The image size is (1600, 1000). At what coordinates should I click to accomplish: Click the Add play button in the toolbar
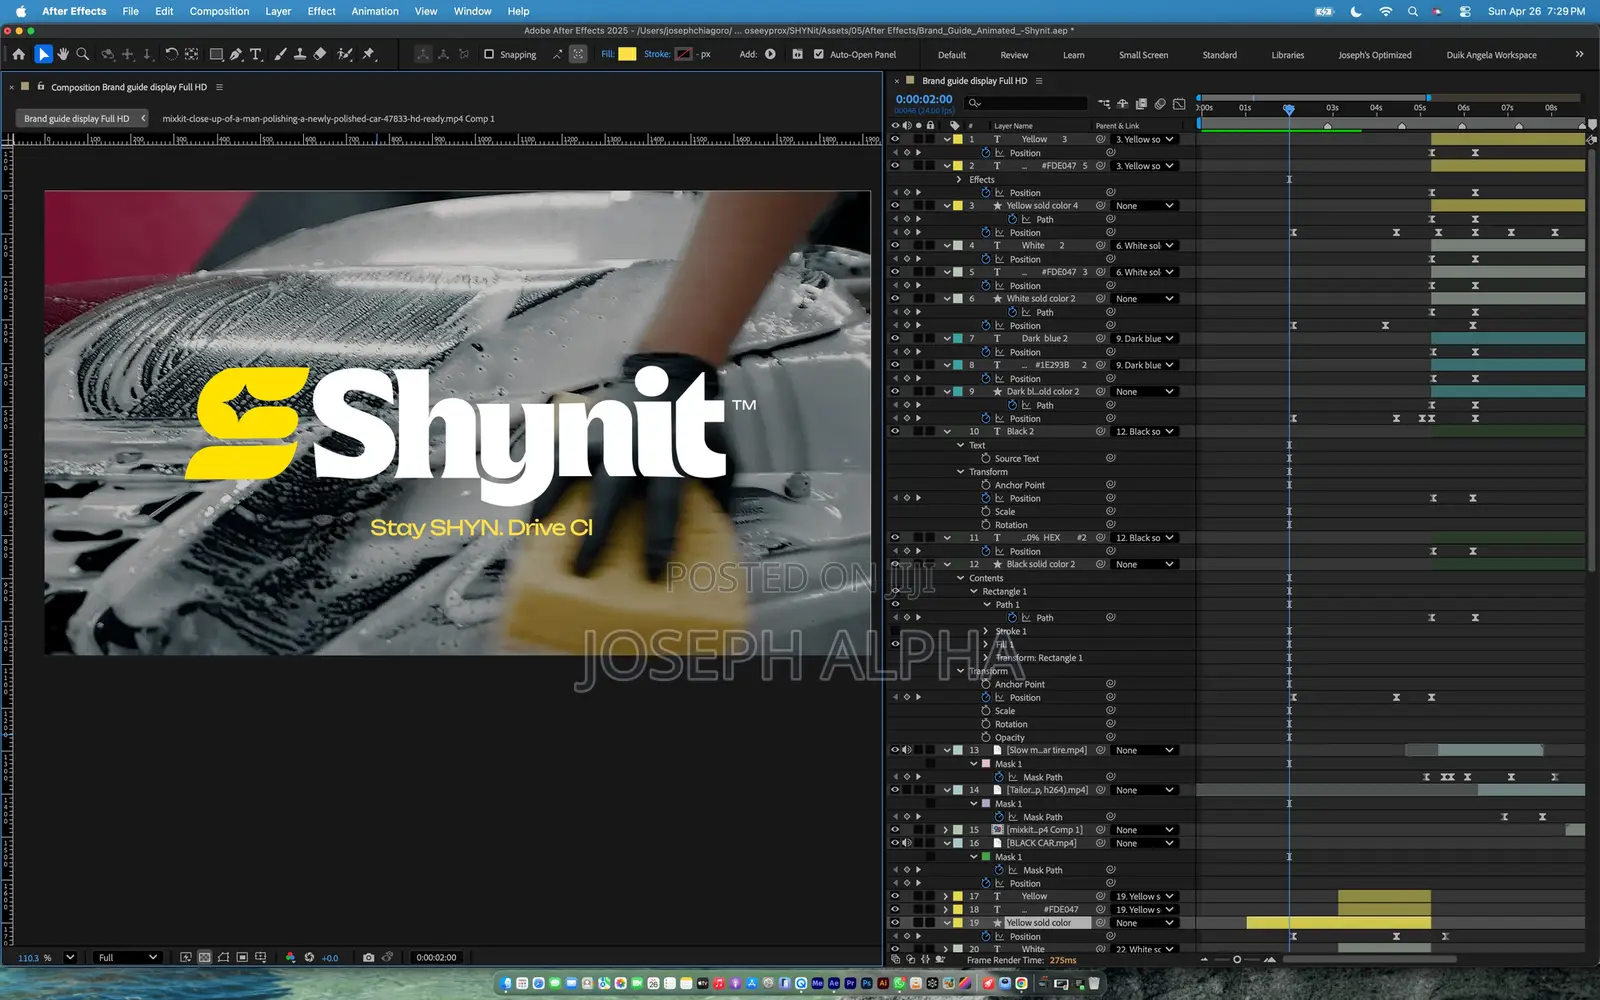point(770,54)
